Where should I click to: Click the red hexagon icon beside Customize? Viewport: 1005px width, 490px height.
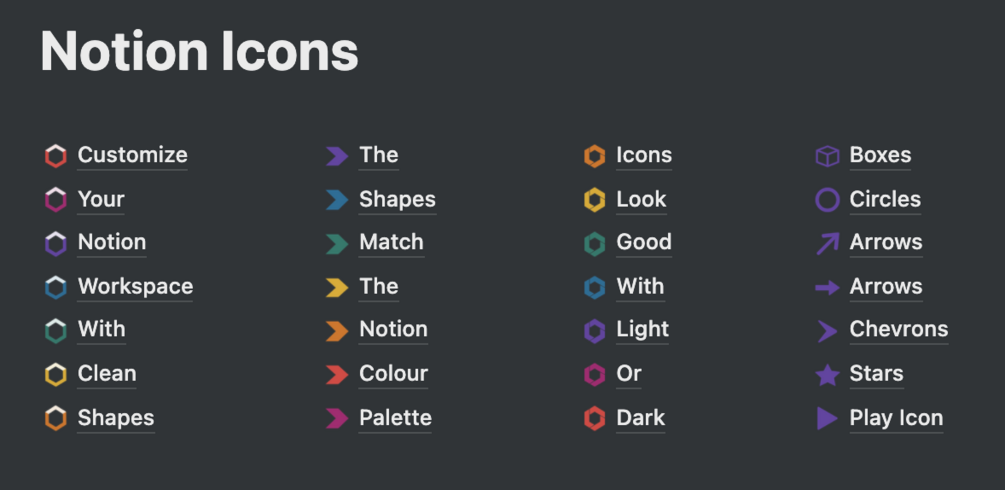click(x=56, y=156)
